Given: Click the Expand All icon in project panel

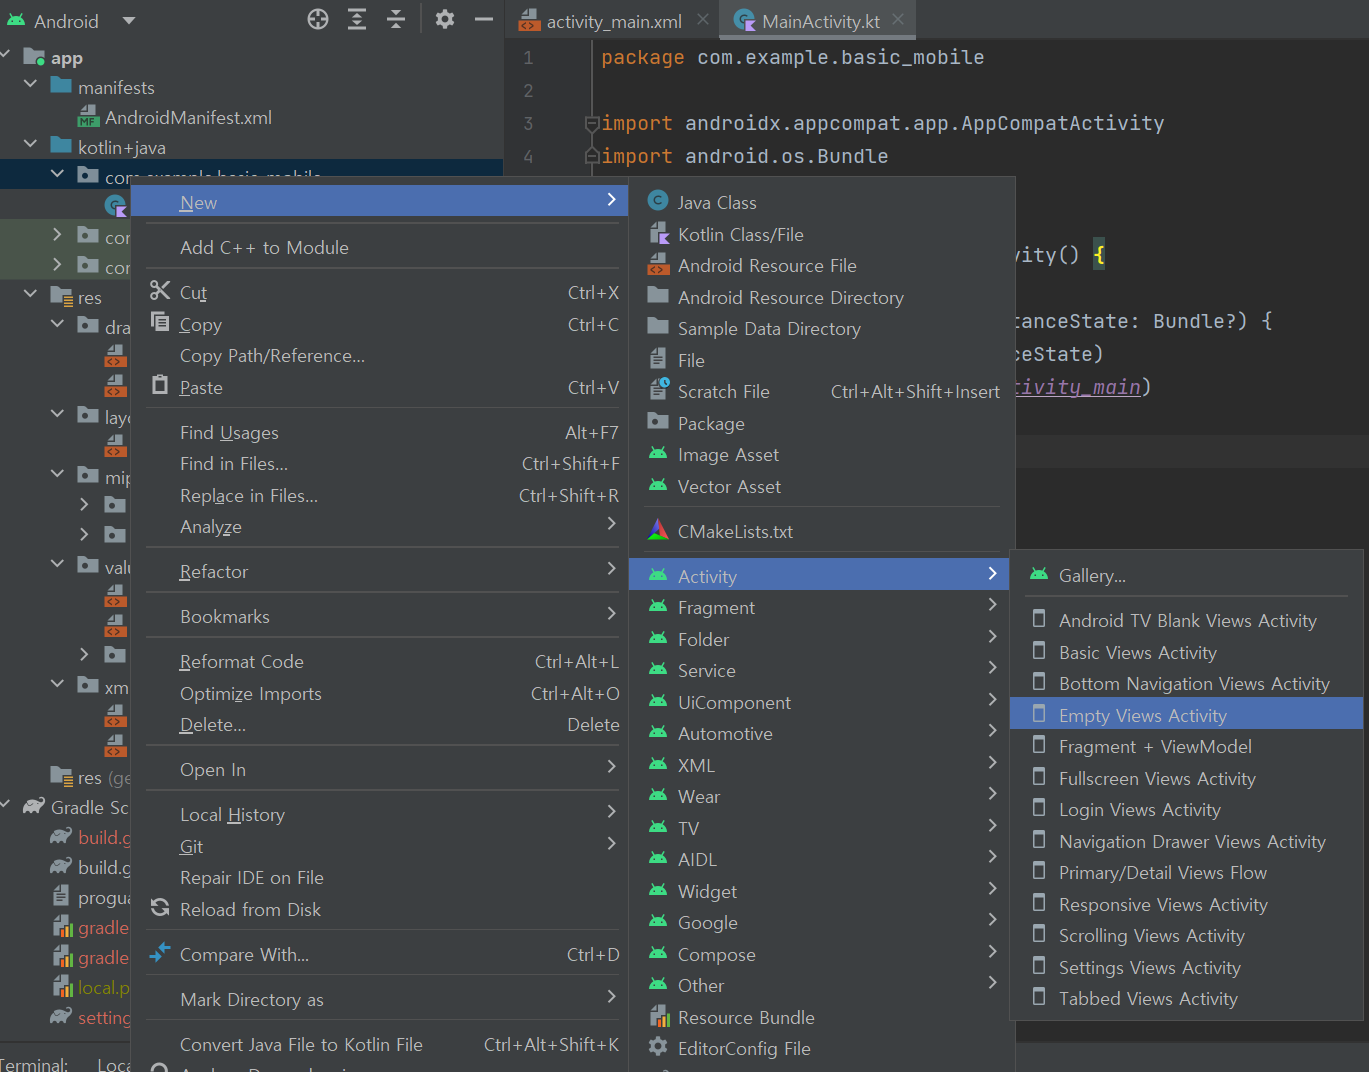Looking at the screenshot, I should pyautogui.click(x=357, y=19).
